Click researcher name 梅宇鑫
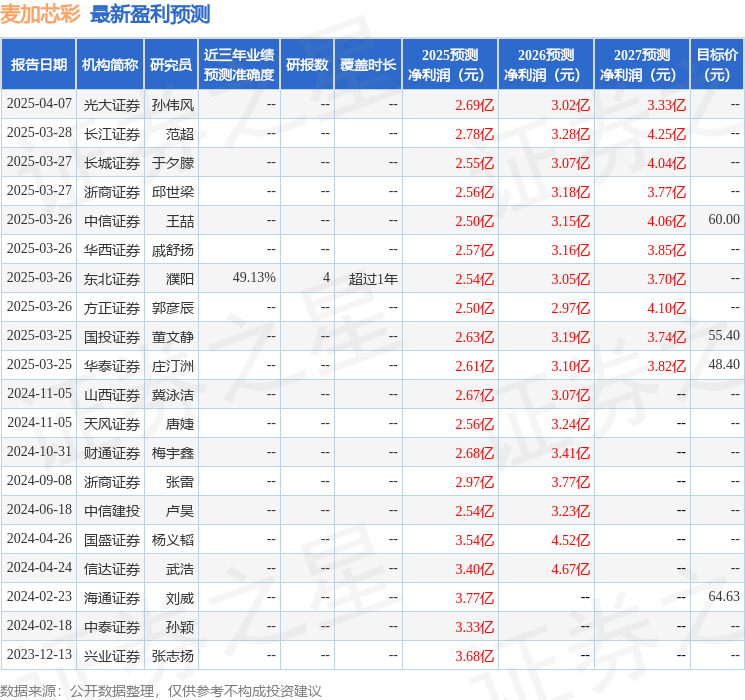This screenshot has width=745, height=700. pyautogui.click(x=173, y=453)
